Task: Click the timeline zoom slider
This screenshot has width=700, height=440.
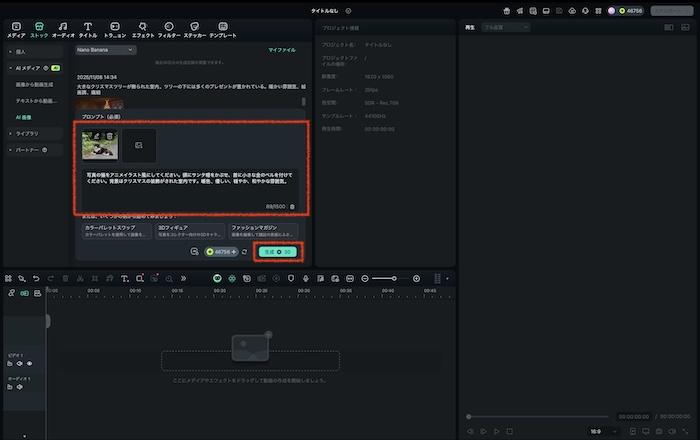Action: (385, 278)
